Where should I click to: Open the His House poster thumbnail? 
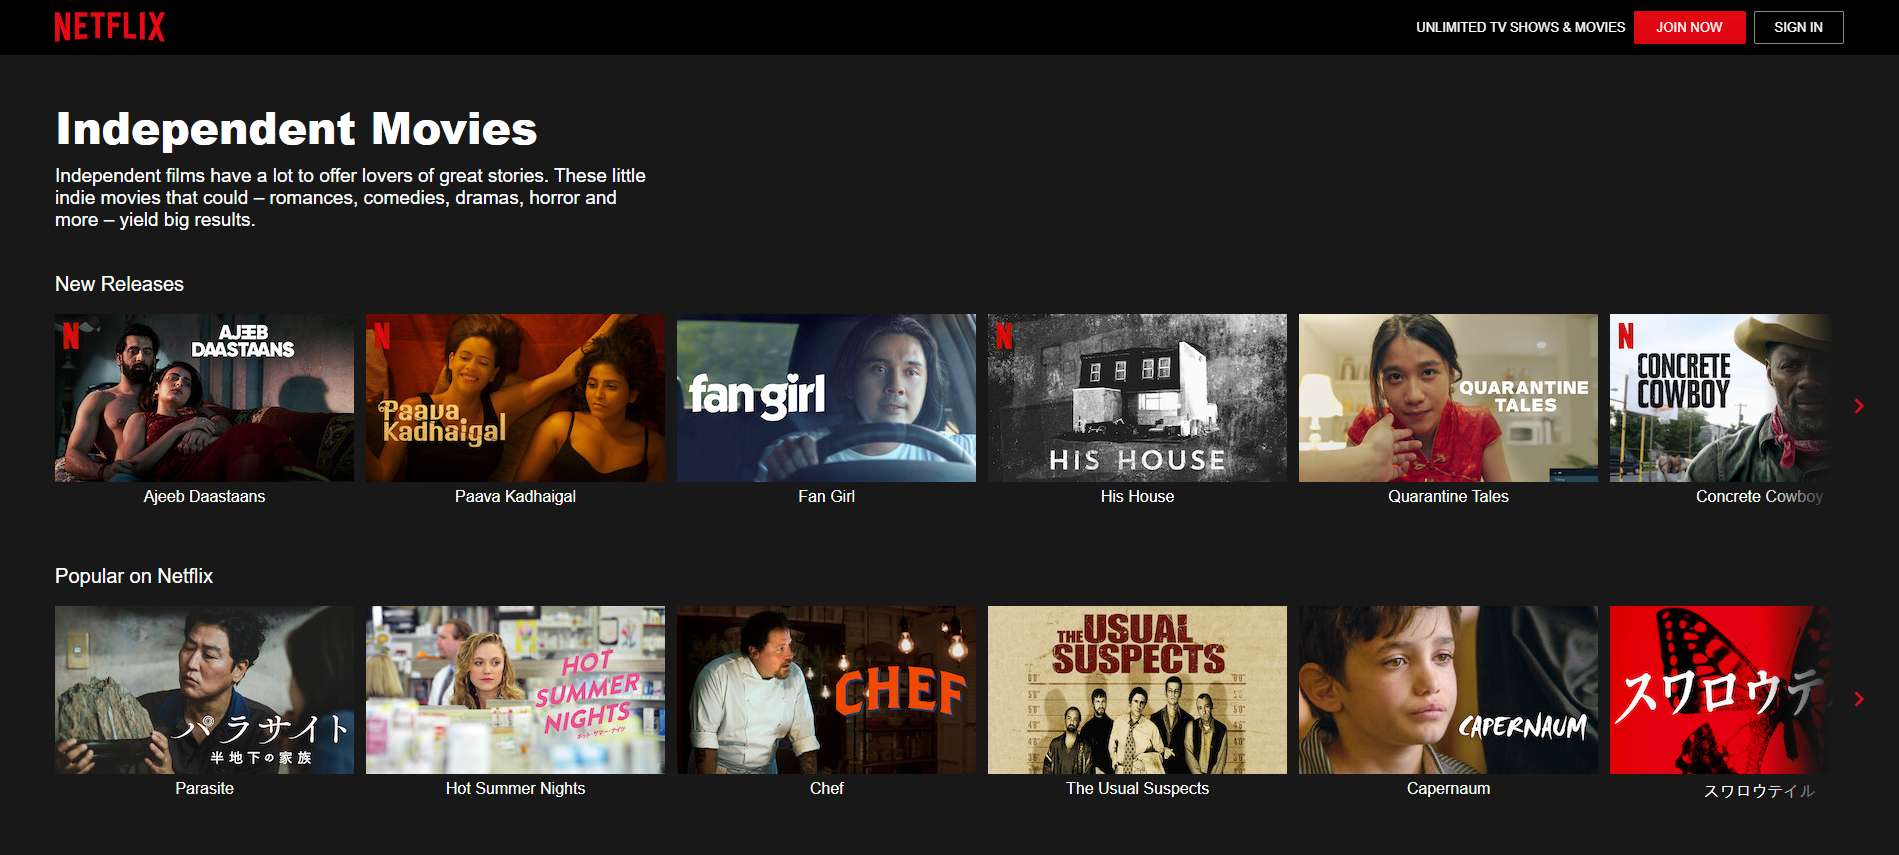[1137, 398]
